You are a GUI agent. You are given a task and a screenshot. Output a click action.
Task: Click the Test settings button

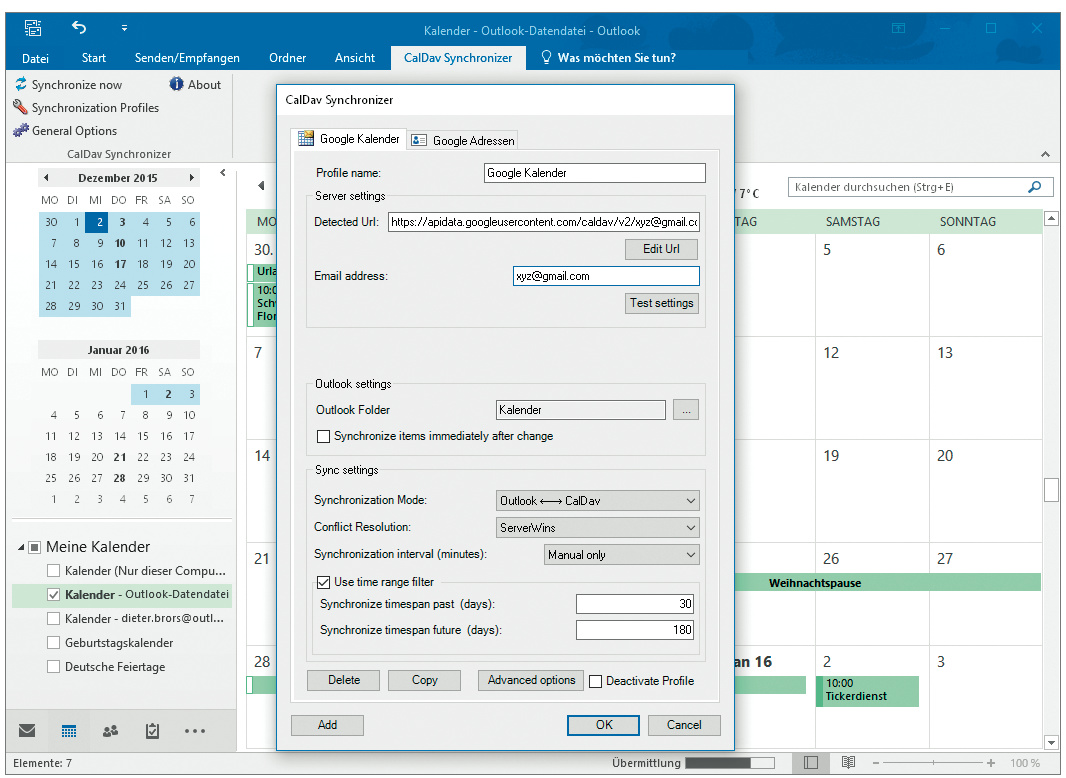coord(661,303)
